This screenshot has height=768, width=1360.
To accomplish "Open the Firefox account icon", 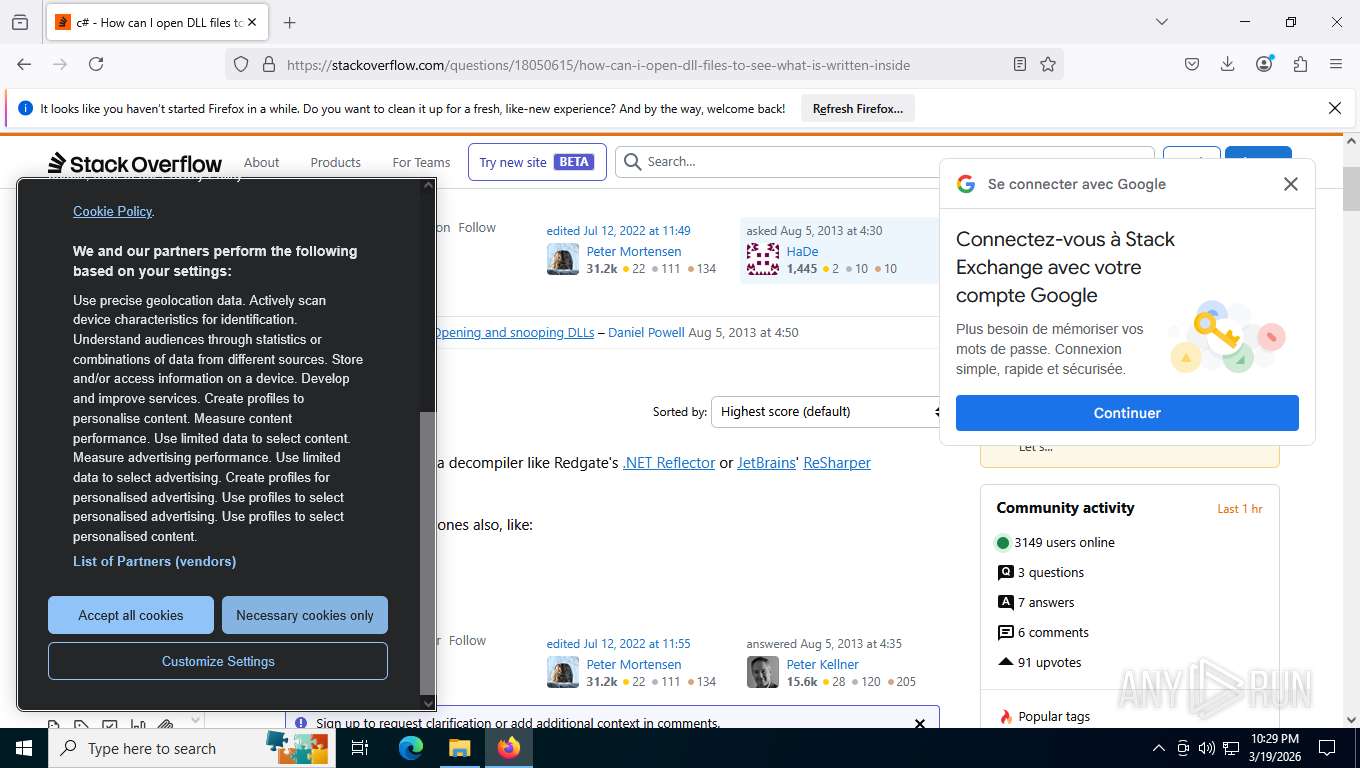I will 1264,64.
